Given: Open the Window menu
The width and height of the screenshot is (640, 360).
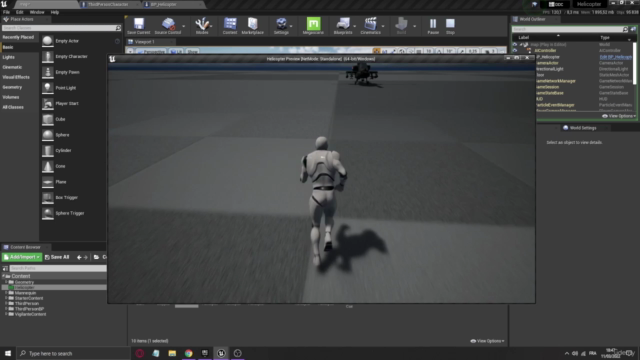Looking at the screenshot, I should (37, 12).
